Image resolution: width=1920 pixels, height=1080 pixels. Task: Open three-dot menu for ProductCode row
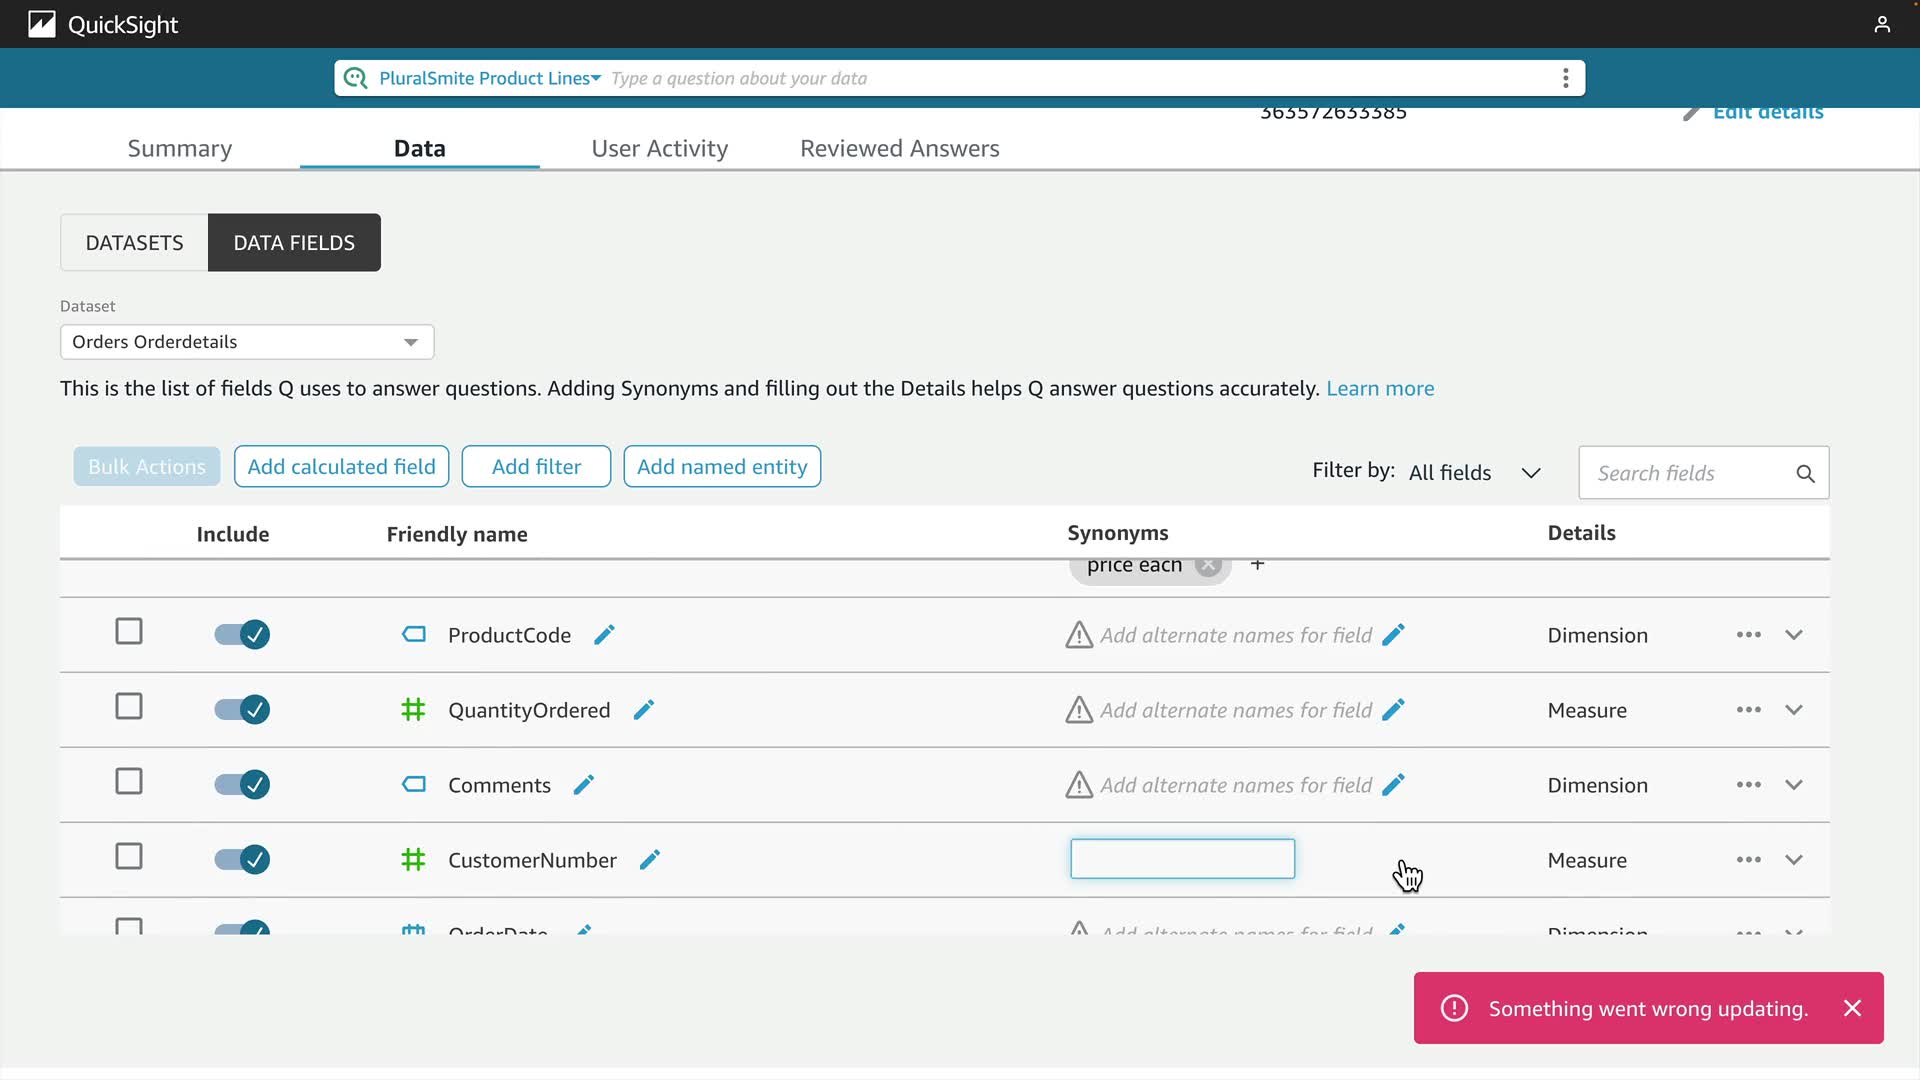[1748, 635]
